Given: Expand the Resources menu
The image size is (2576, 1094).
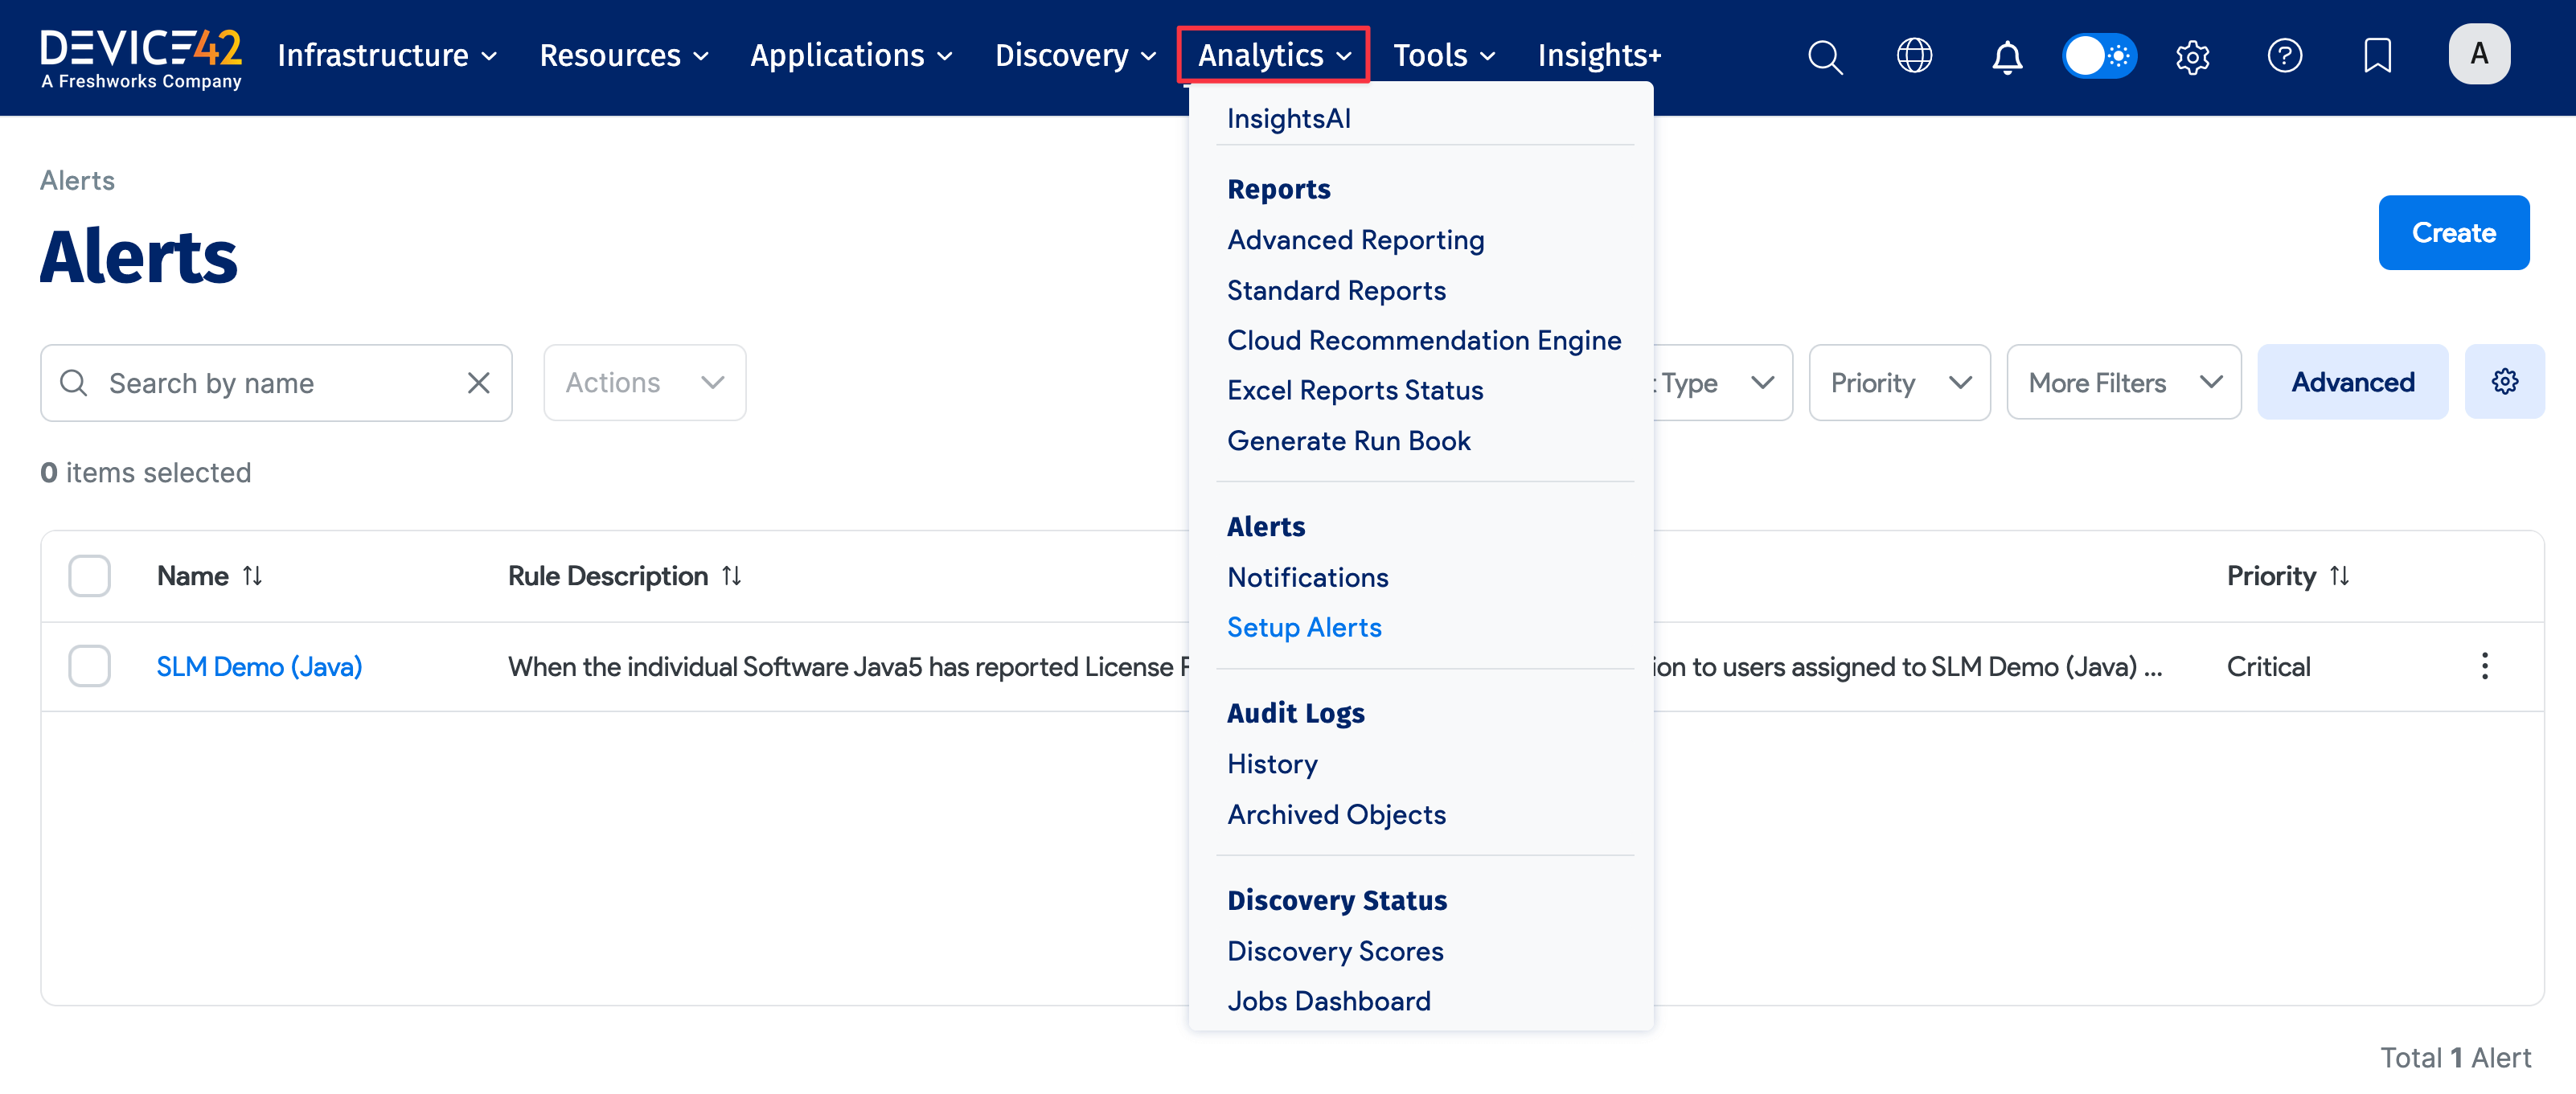Looking at the screenshot, I should click(624, 56).
